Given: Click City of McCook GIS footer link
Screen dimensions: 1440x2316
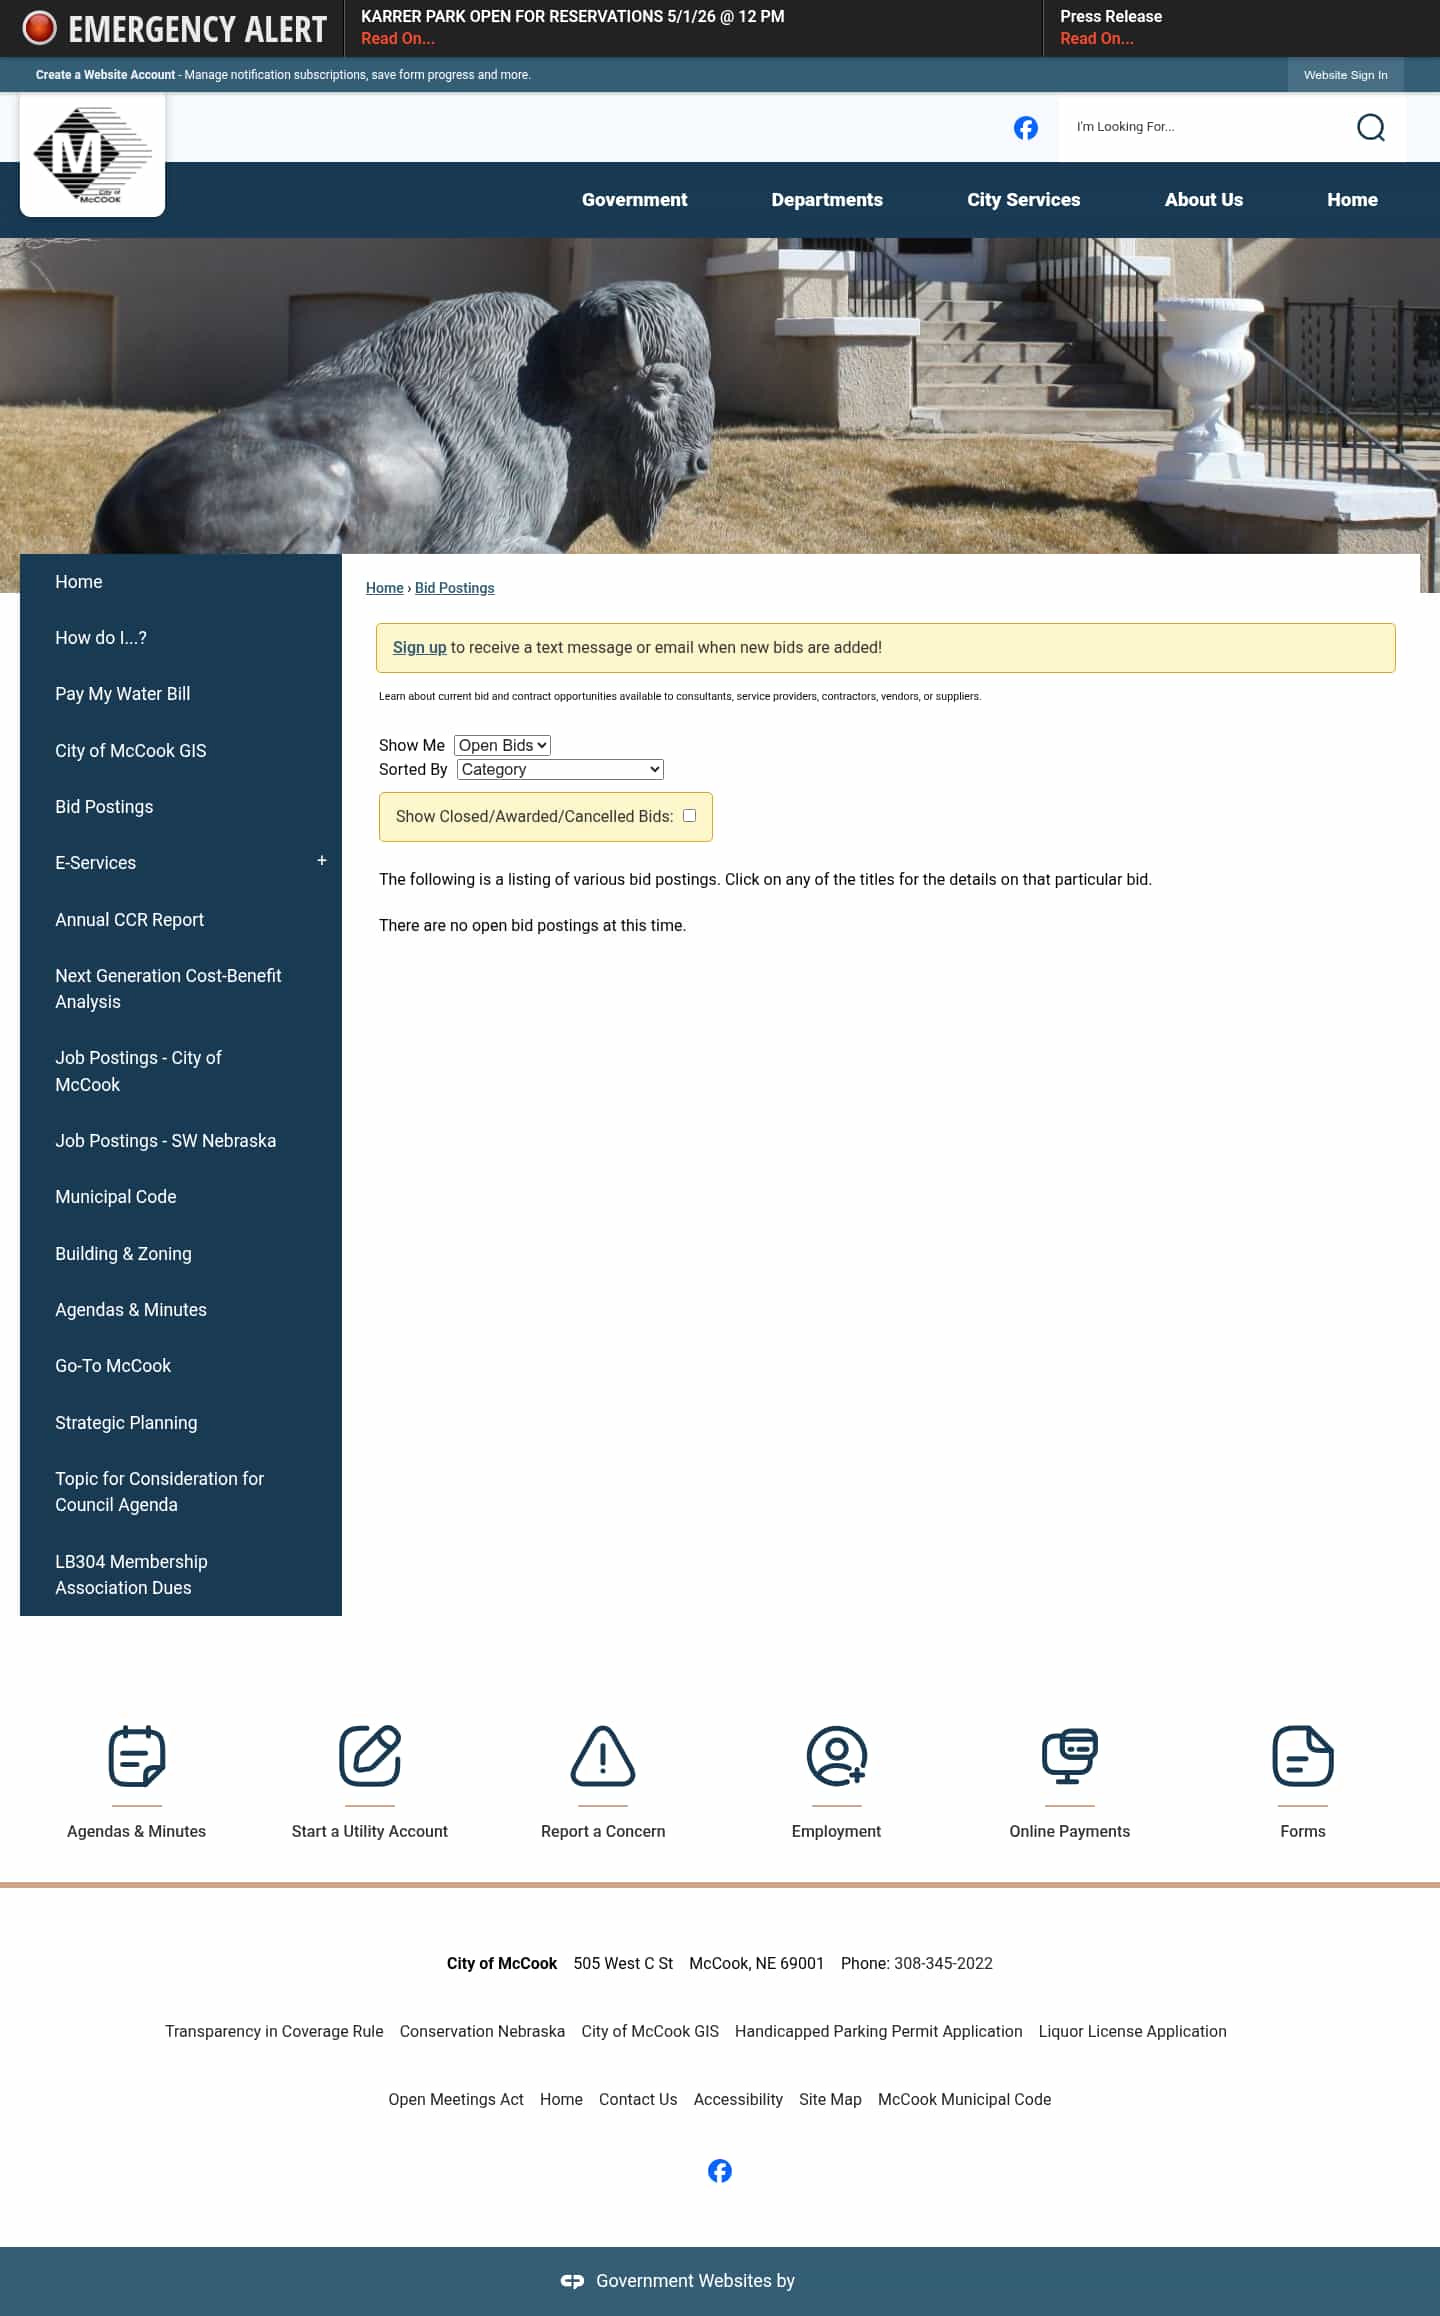Looking at the screenshot, I should coord(650,2031).
